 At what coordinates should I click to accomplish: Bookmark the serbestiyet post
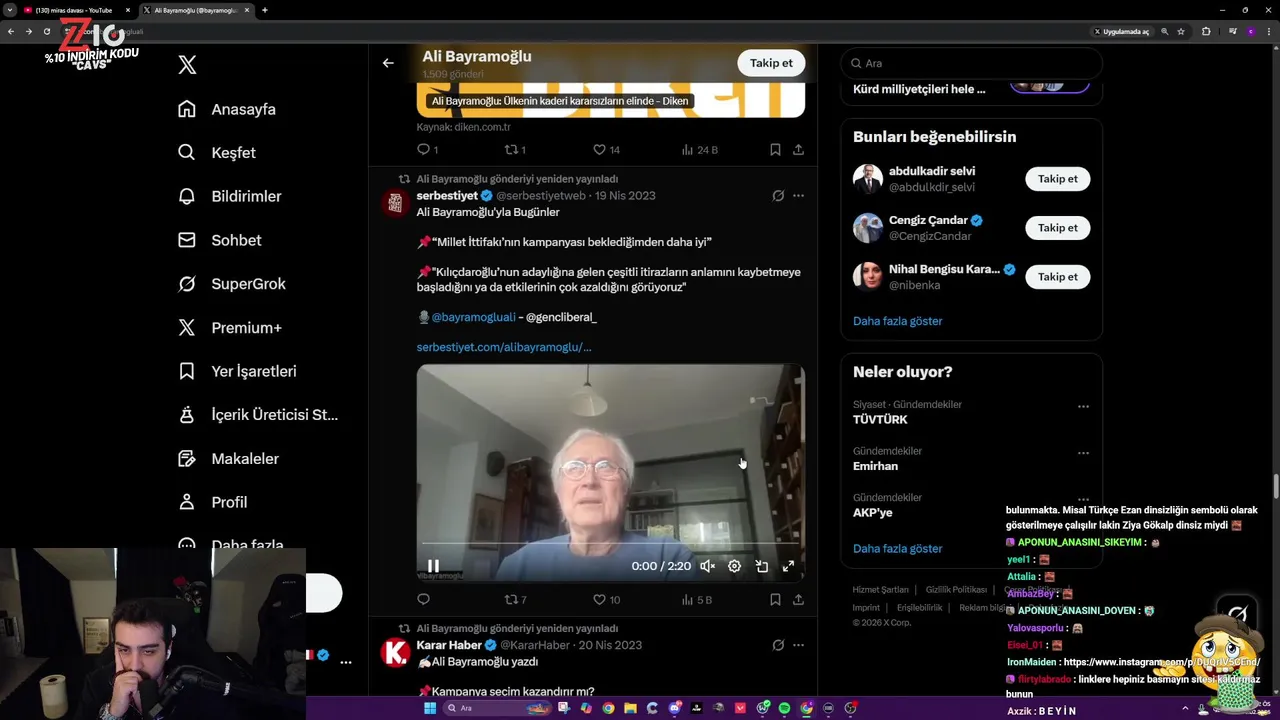pos(775,599)
